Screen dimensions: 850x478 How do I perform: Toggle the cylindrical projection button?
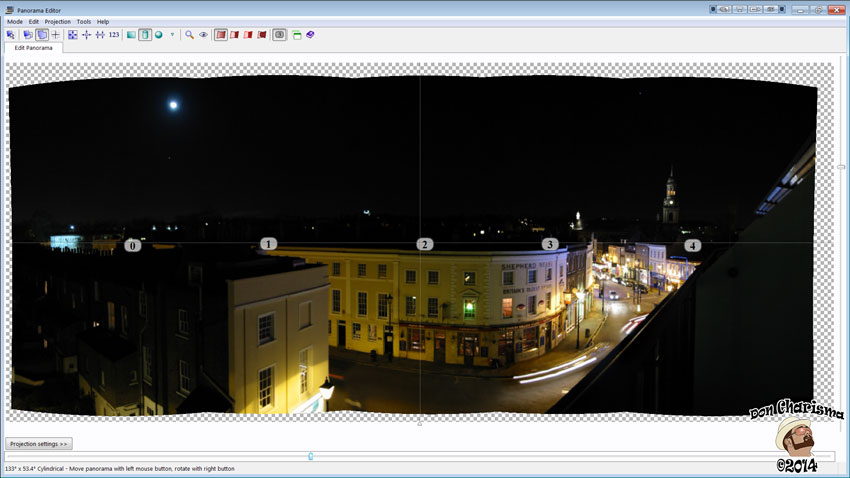pos(145,34)
